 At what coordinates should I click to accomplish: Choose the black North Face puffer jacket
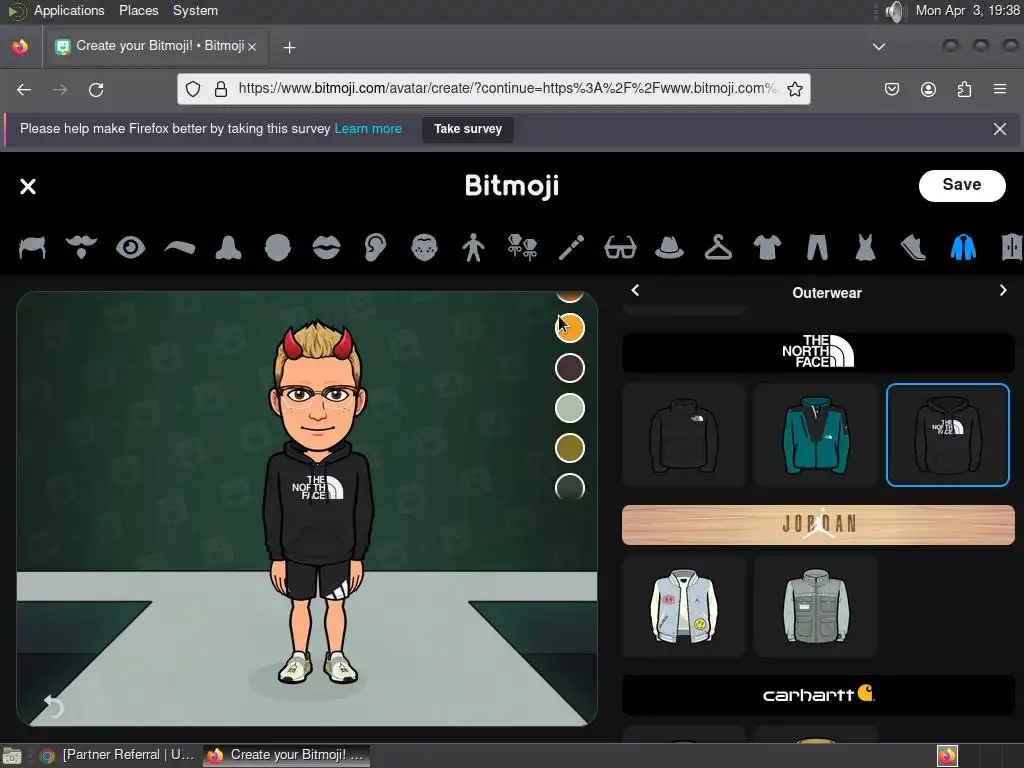[x=684, y=435]
